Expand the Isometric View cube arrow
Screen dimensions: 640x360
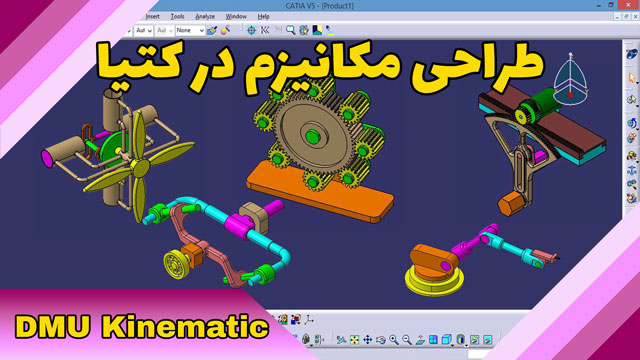pyautogui.click(x=453, y=345)
